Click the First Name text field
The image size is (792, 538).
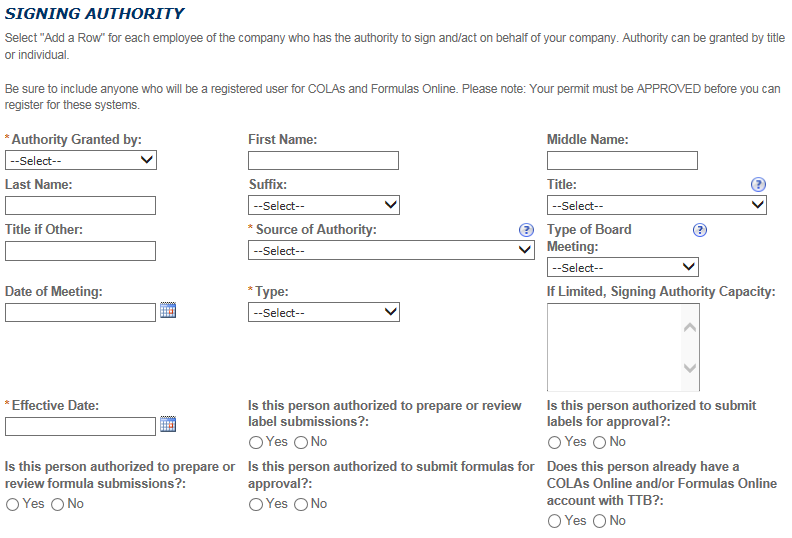323,160
